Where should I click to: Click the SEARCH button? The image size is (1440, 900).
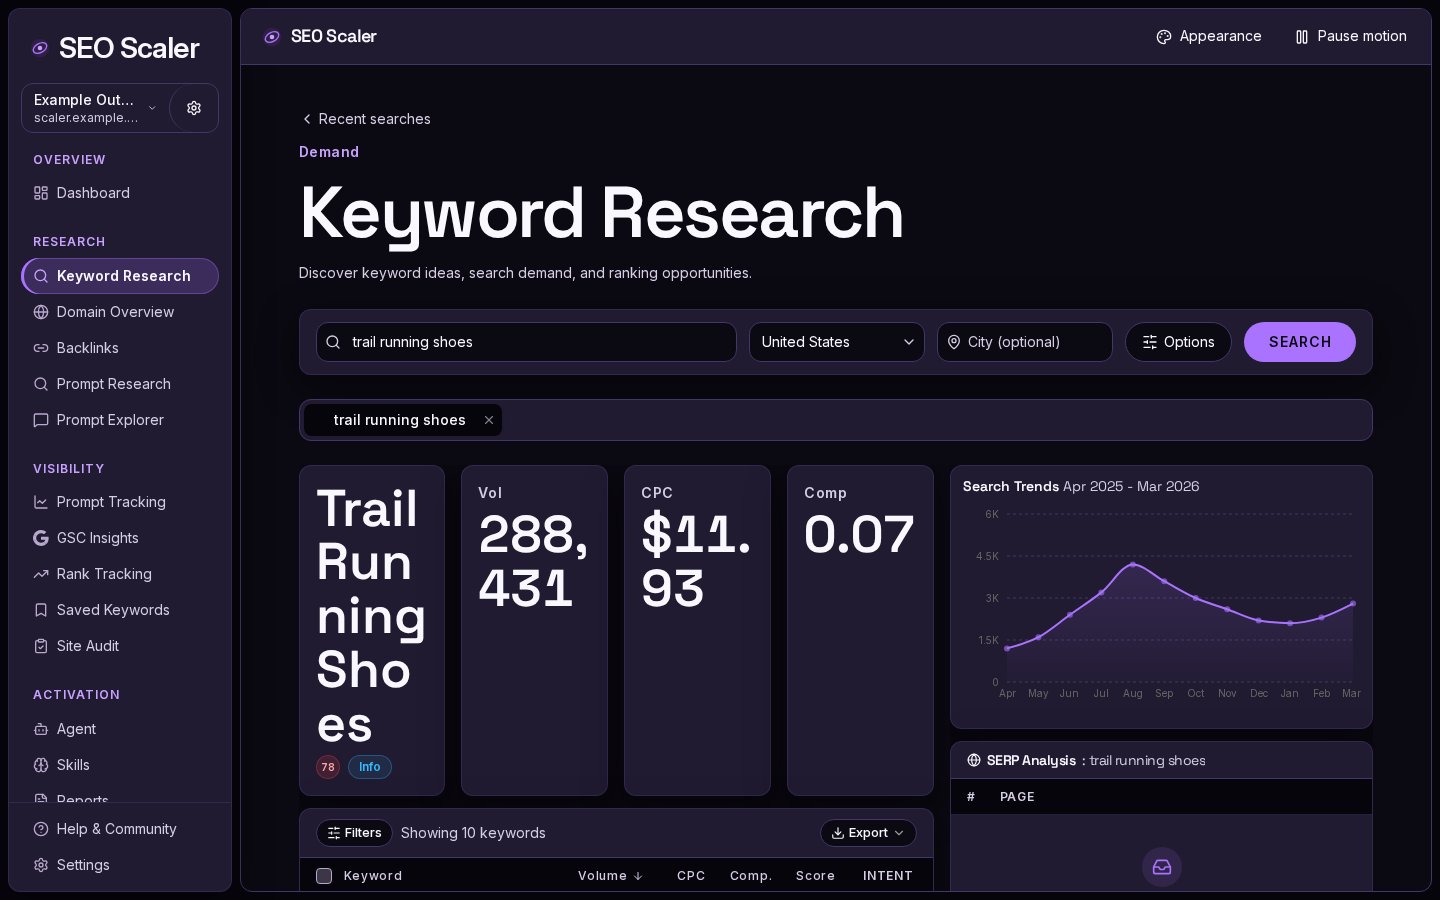coord(1300,342)
